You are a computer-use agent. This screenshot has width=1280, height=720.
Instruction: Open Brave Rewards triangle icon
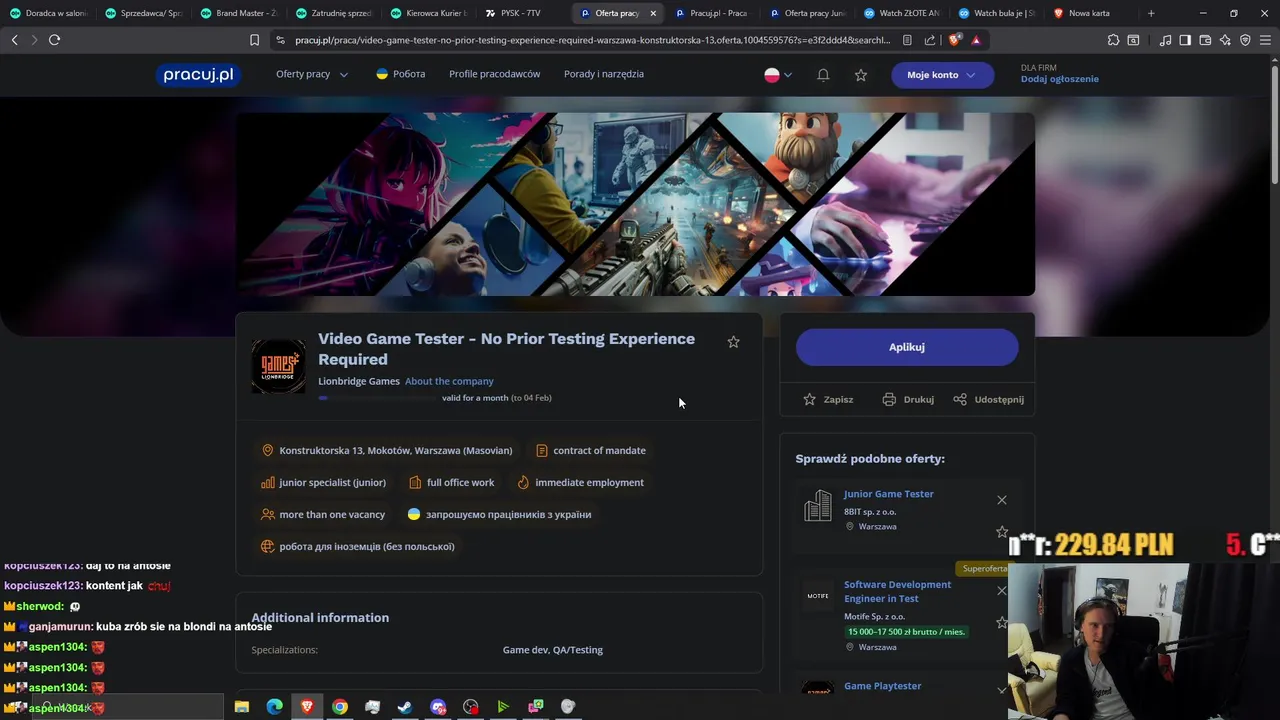(976, 40)
